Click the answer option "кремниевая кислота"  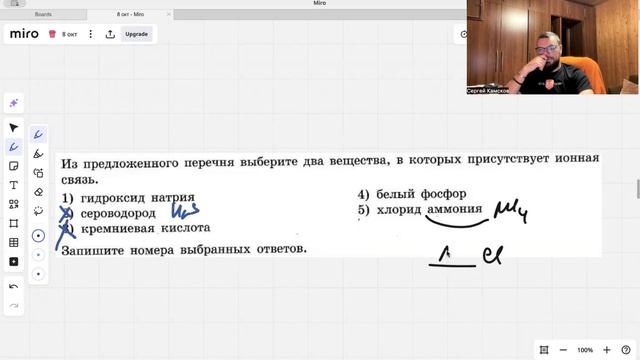pyautogui.click(x=146, y=228)
